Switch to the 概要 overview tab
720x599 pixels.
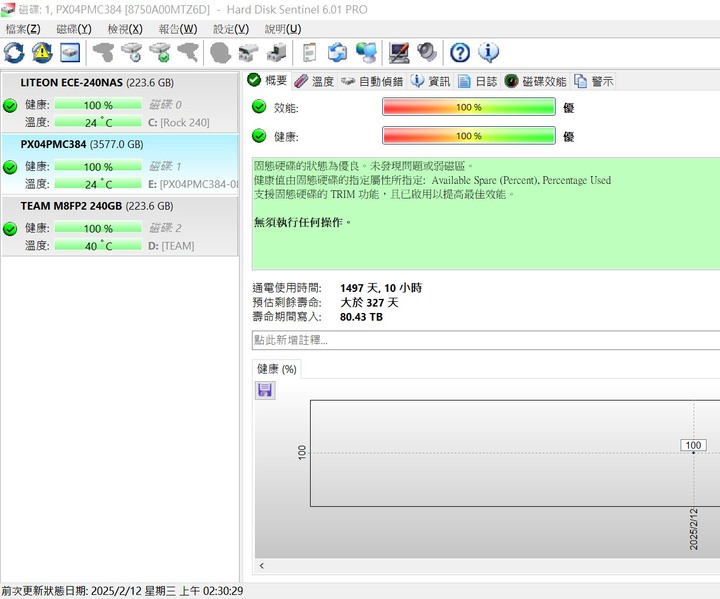[267, 80]
